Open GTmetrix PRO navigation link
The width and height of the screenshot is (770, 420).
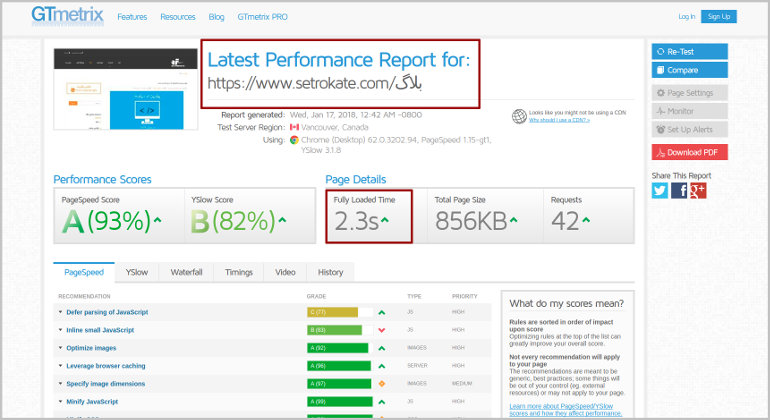click(262, 17)
